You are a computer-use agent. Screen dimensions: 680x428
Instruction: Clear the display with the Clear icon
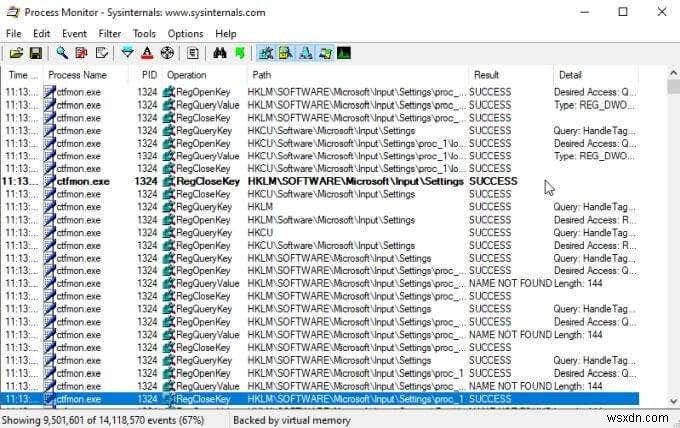pyautogui.click(x=101, y=53)
